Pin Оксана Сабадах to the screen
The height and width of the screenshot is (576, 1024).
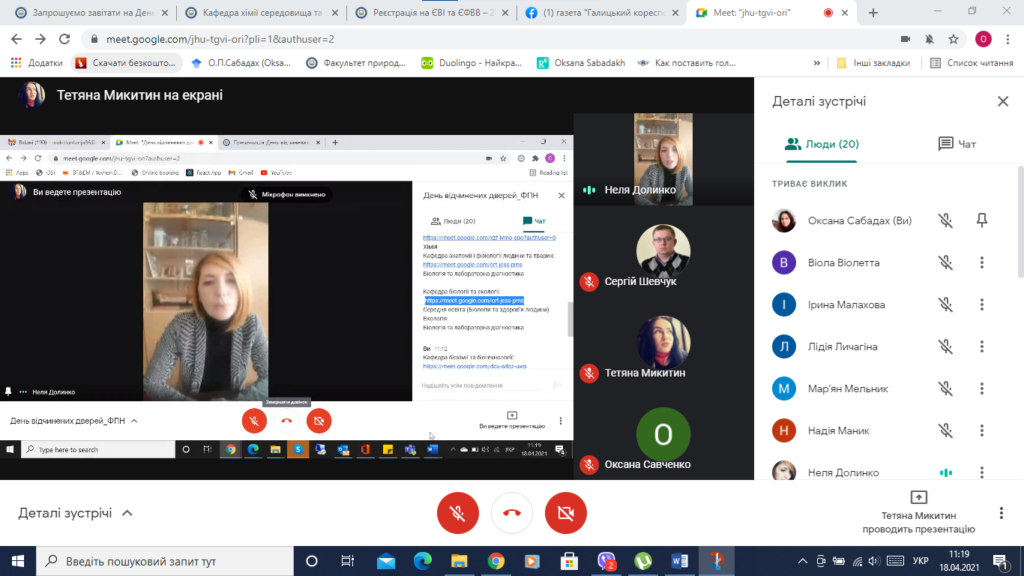point(982,221)
